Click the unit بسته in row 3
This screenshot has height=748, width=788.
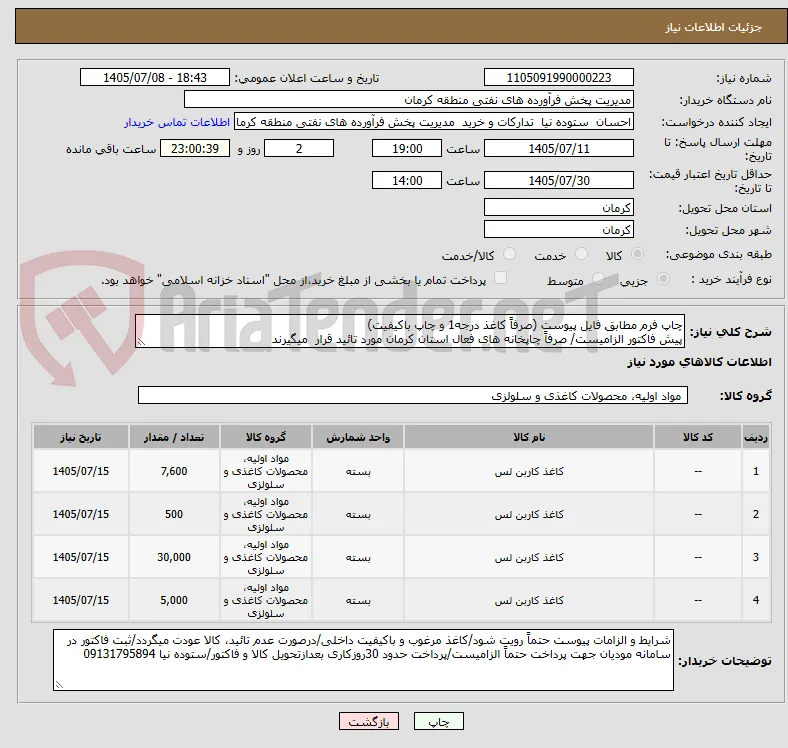358,557
